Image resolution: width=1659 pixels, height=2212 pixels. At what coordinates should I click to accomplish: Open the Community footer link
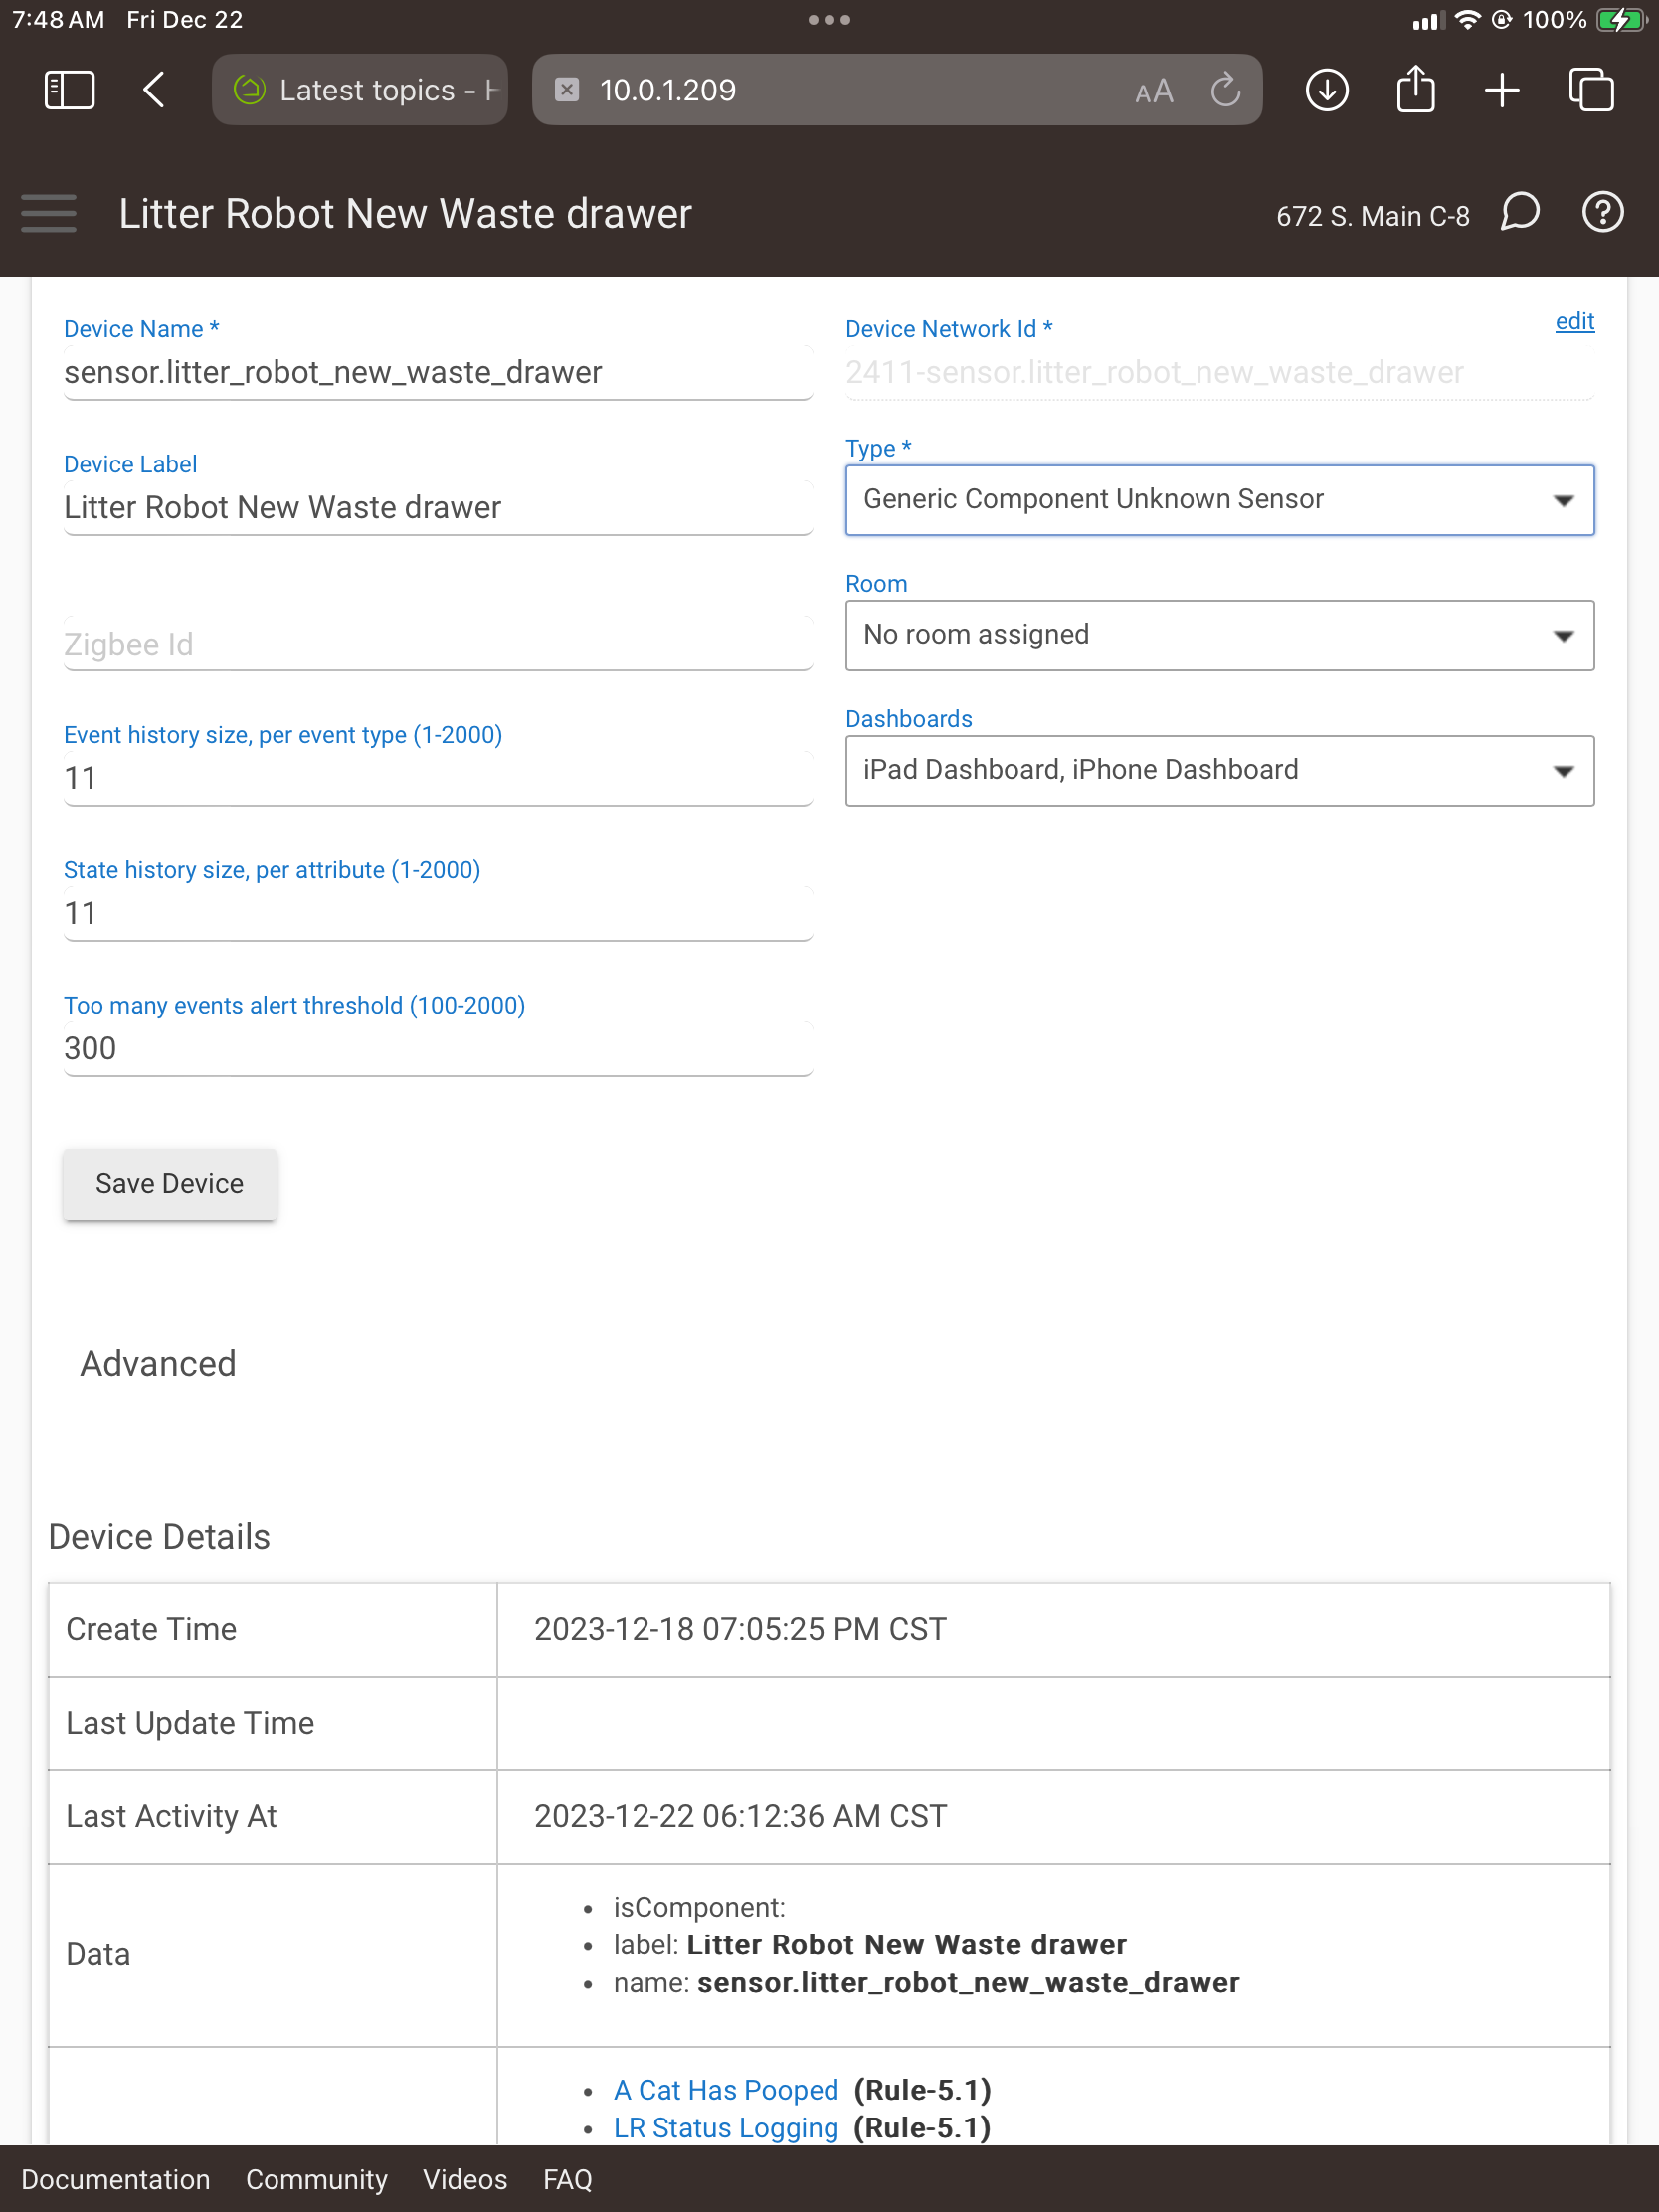point(317,2179)
